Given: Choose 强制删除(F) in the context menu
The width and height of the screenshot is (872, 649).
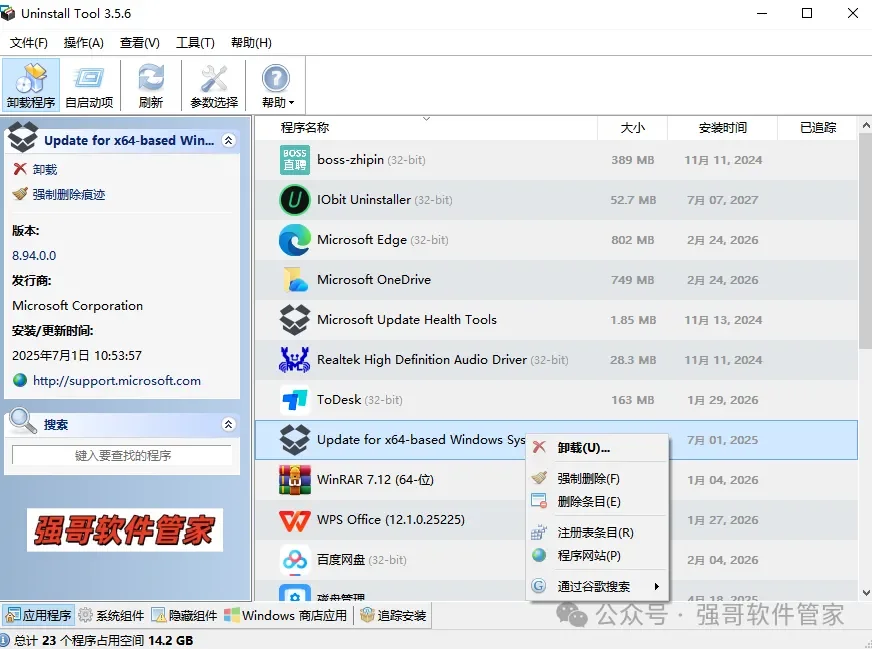Looking at the screenshot, I should coord(597,478).
